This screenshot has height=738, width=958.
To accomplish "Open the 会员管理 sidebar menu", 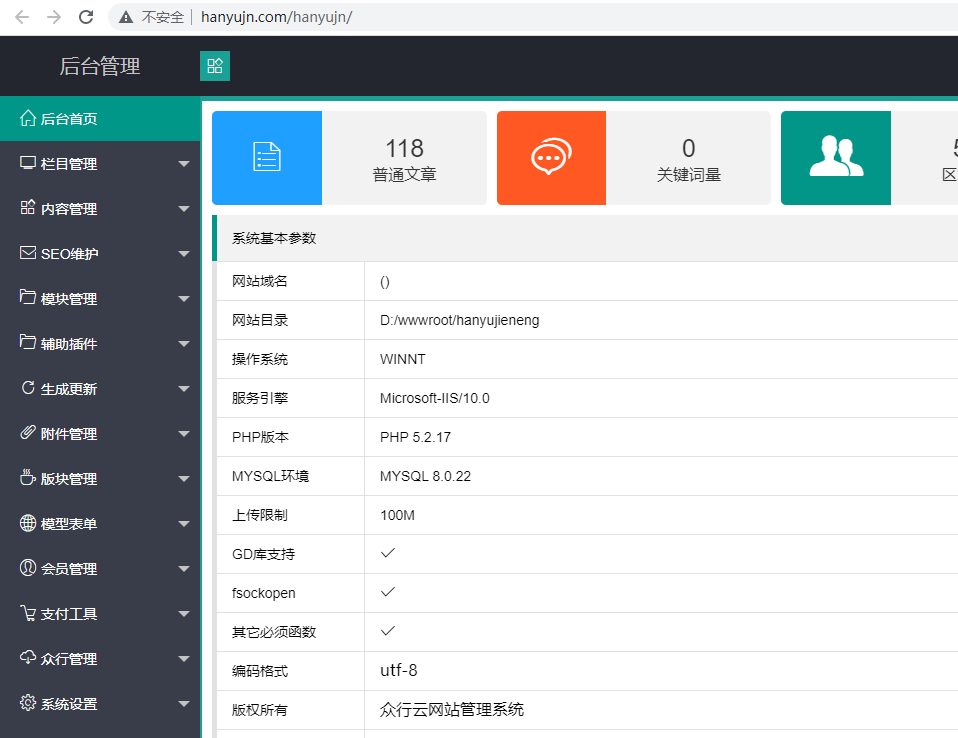I will click(x=69, y=569).
